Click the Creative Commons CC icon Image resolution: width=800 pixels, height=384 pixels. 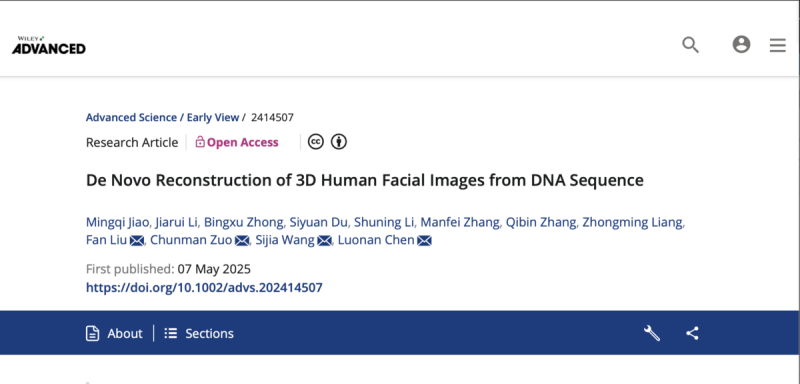[316, 142]
